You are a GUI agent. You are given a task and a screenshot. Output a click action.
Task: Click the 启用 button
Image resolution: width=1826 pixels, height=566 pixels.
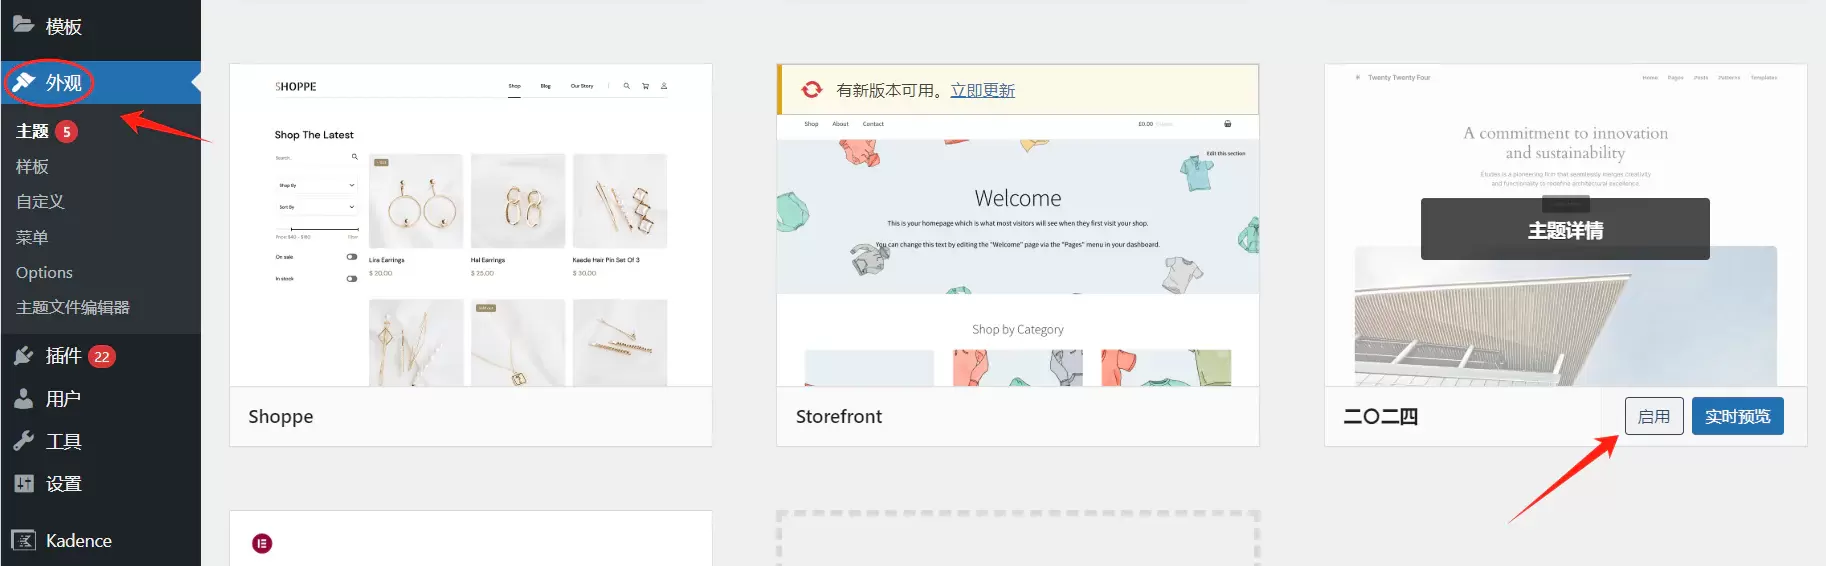(1654, 416)
